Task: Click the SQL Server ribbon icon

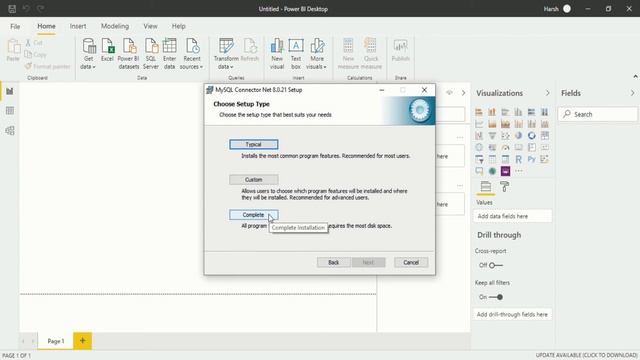Action: tap(151, 53)
